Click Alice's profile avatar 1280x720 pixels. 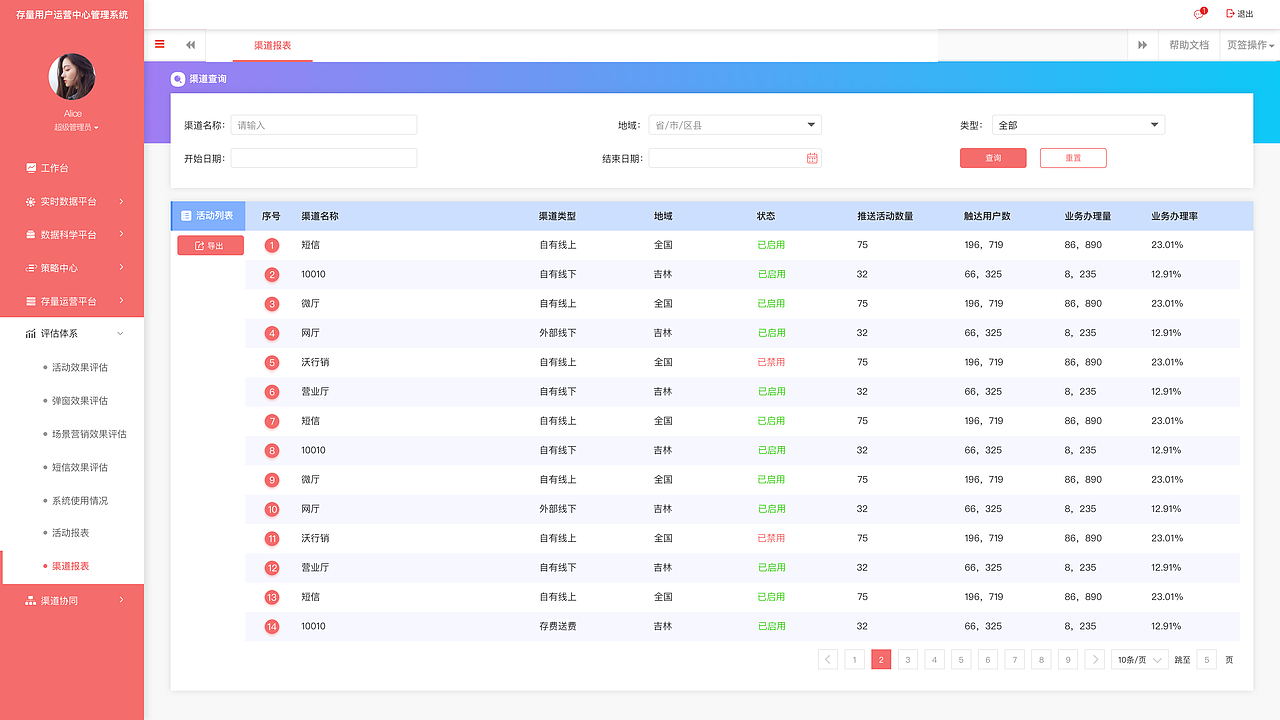point(72,77)
